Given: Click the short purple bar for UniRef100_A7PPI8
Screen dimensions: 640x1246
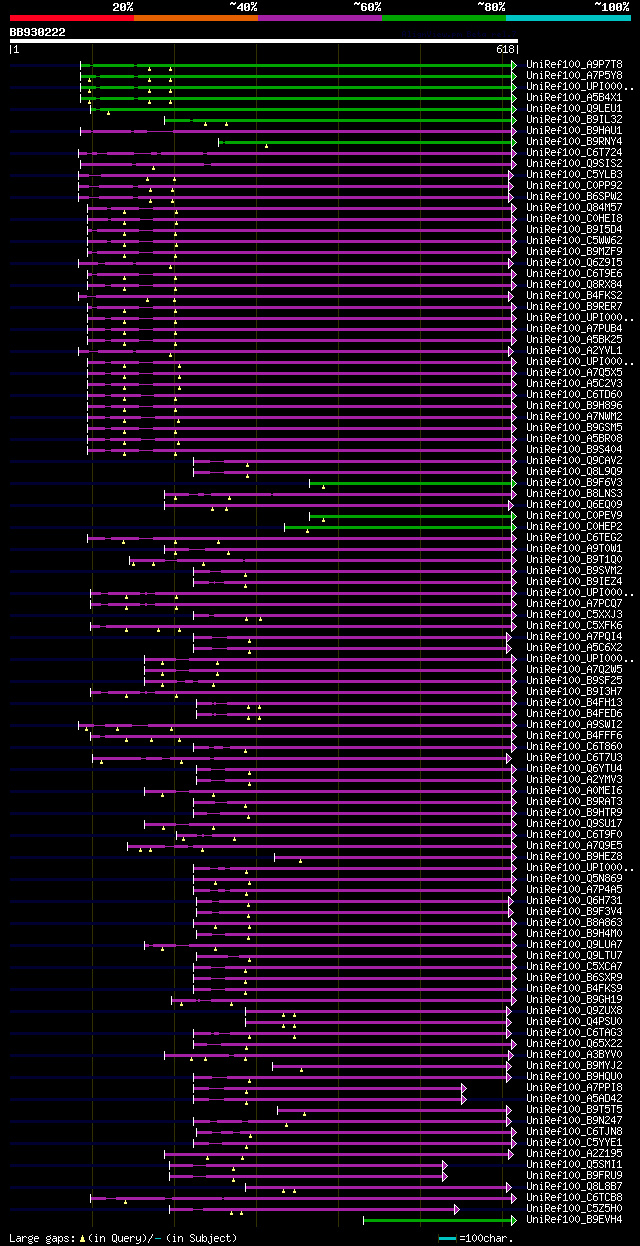Looking at the screenshot, I should click(330, 1088).
